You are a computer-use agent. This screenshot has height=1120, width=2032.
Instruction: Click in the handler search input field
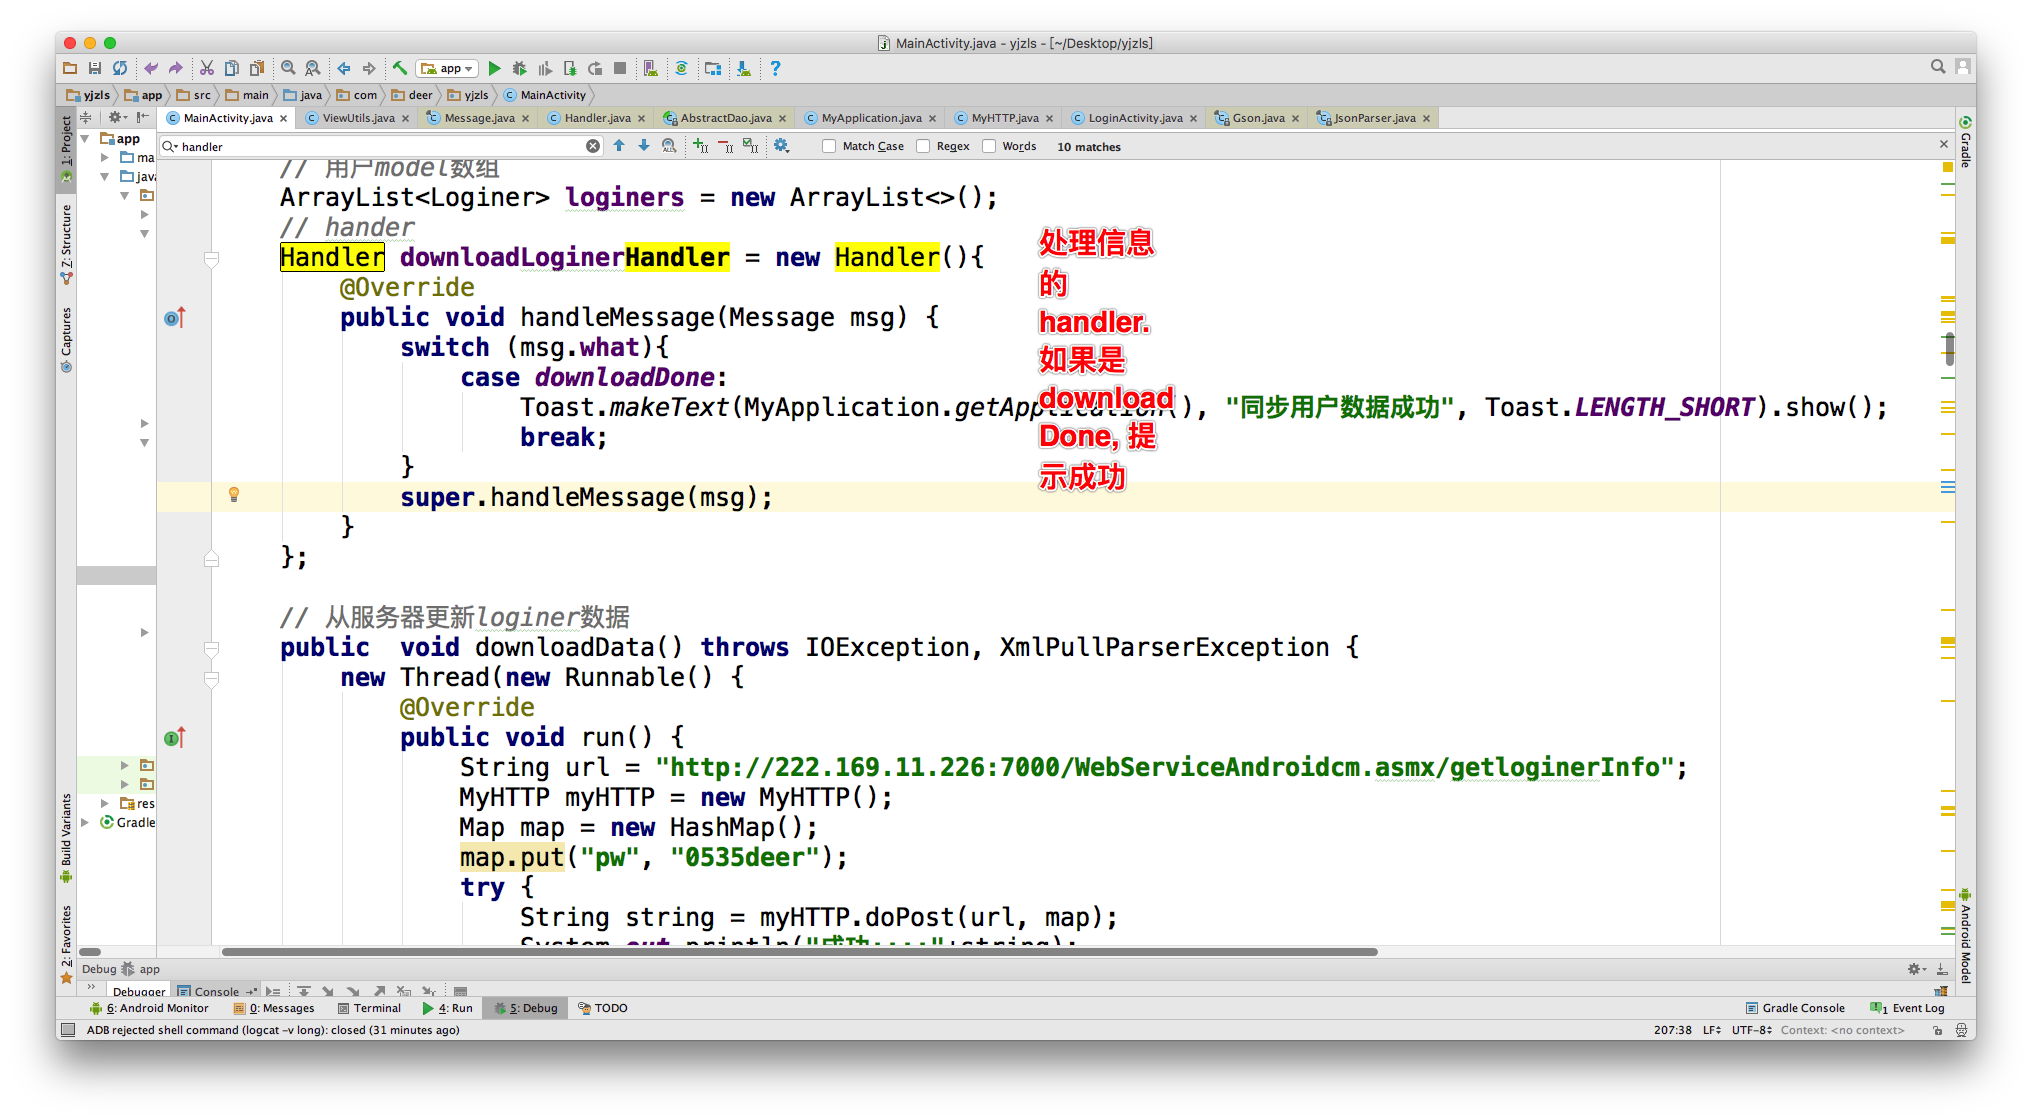click(x=380, y=146)
